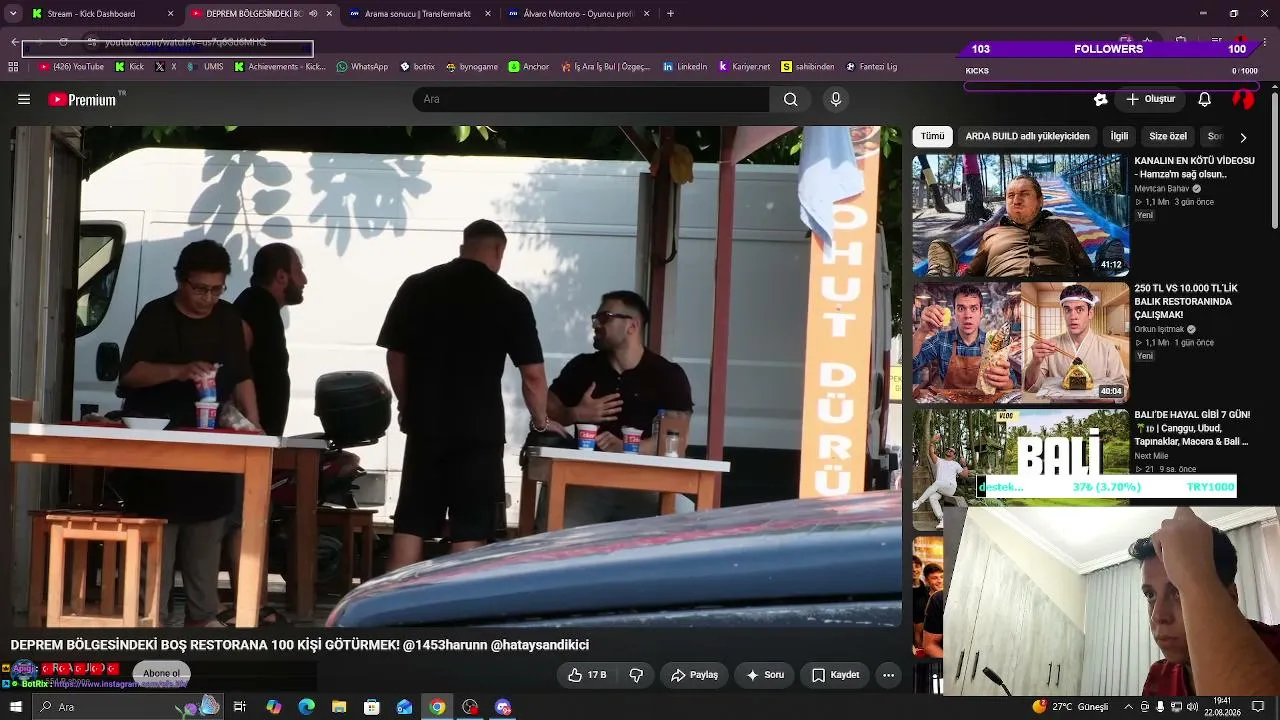Open the weather widget showing 27°C Güneşli

tap(1070, 707)
